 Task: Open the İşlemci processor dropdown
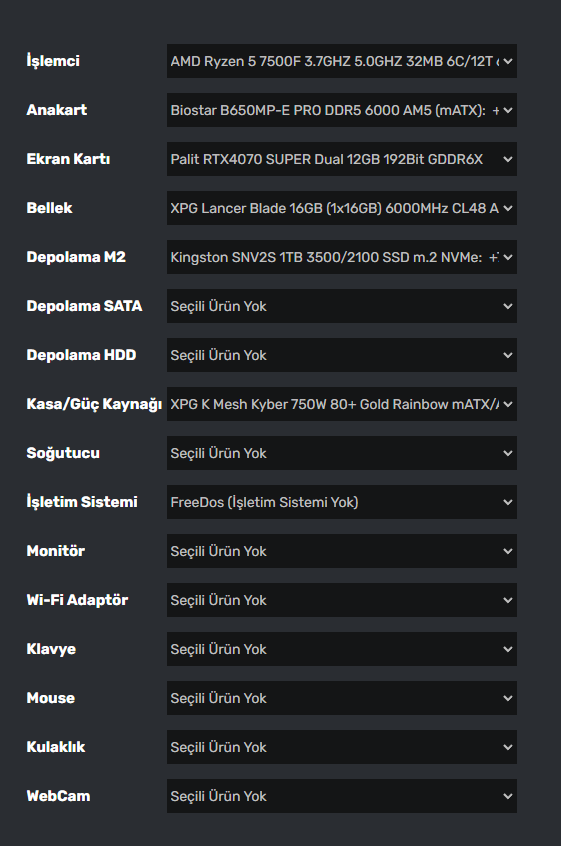point(341,61)
